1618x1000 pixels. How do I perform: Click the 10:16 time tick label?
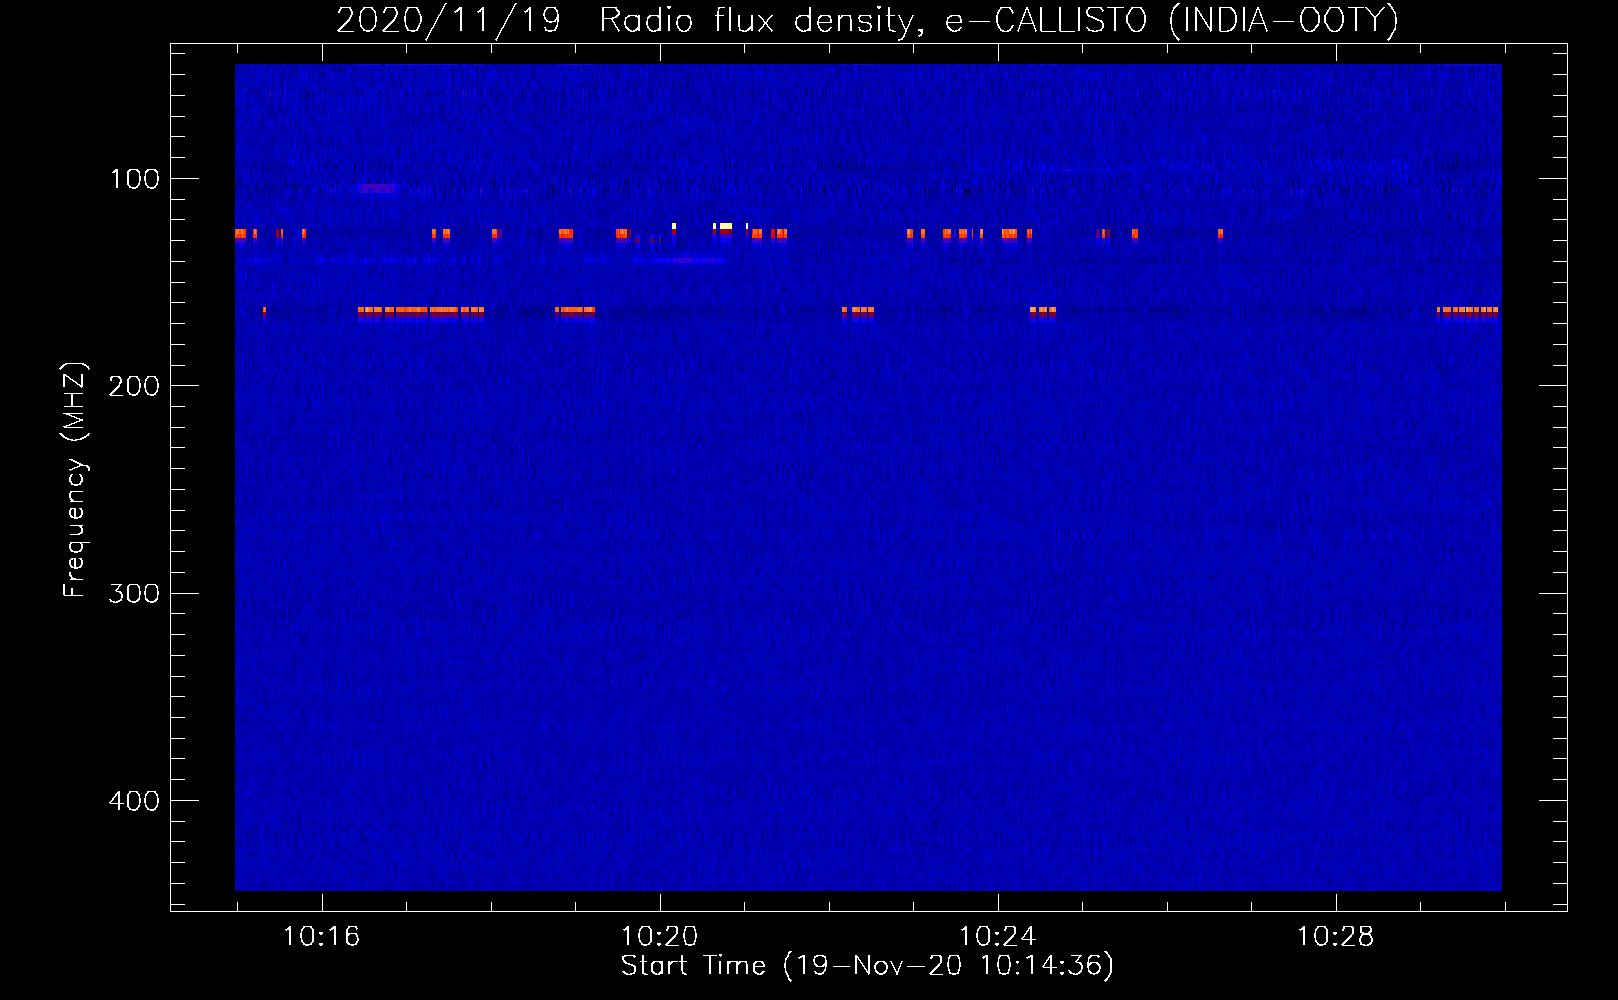[x=321, y=936]
